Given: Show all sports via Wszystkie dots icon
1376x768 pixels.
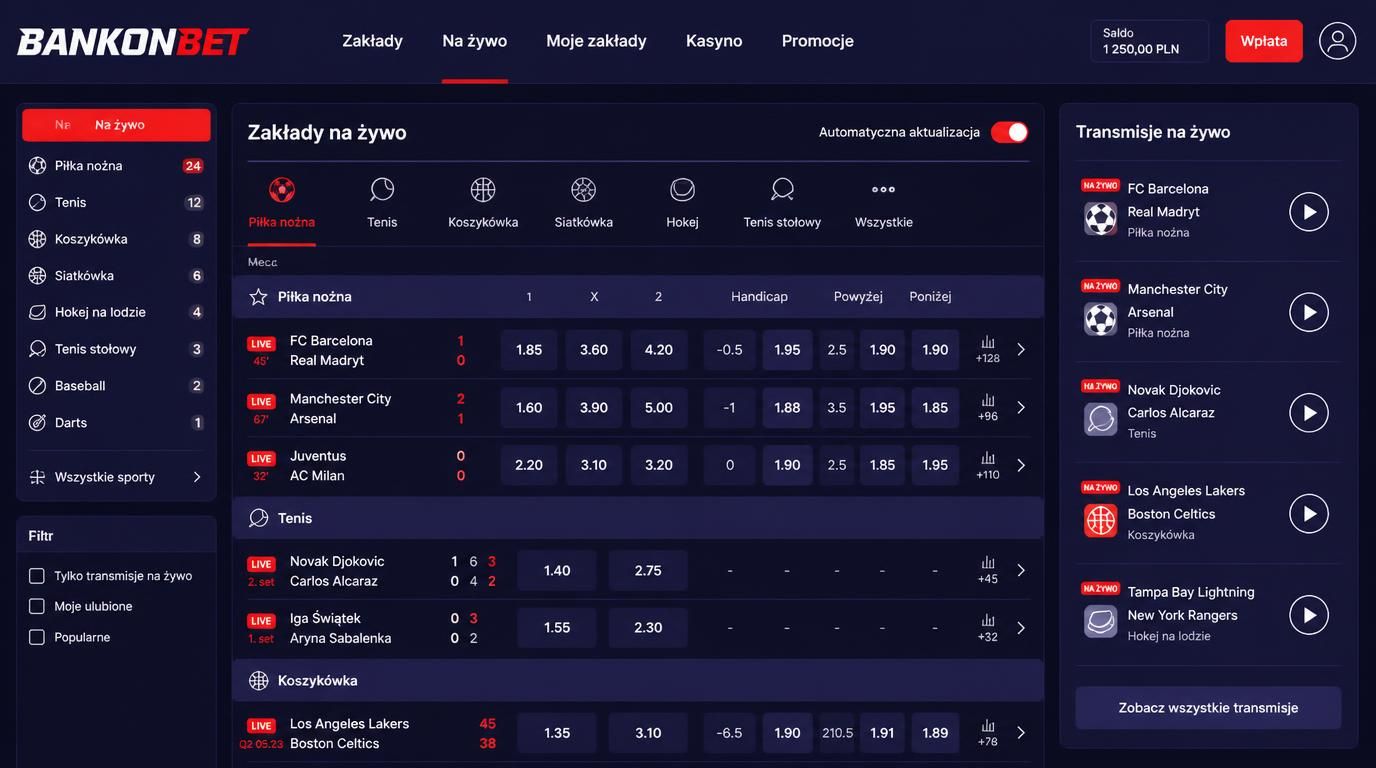Looking at the screenshot, I should tap(883, 189).
